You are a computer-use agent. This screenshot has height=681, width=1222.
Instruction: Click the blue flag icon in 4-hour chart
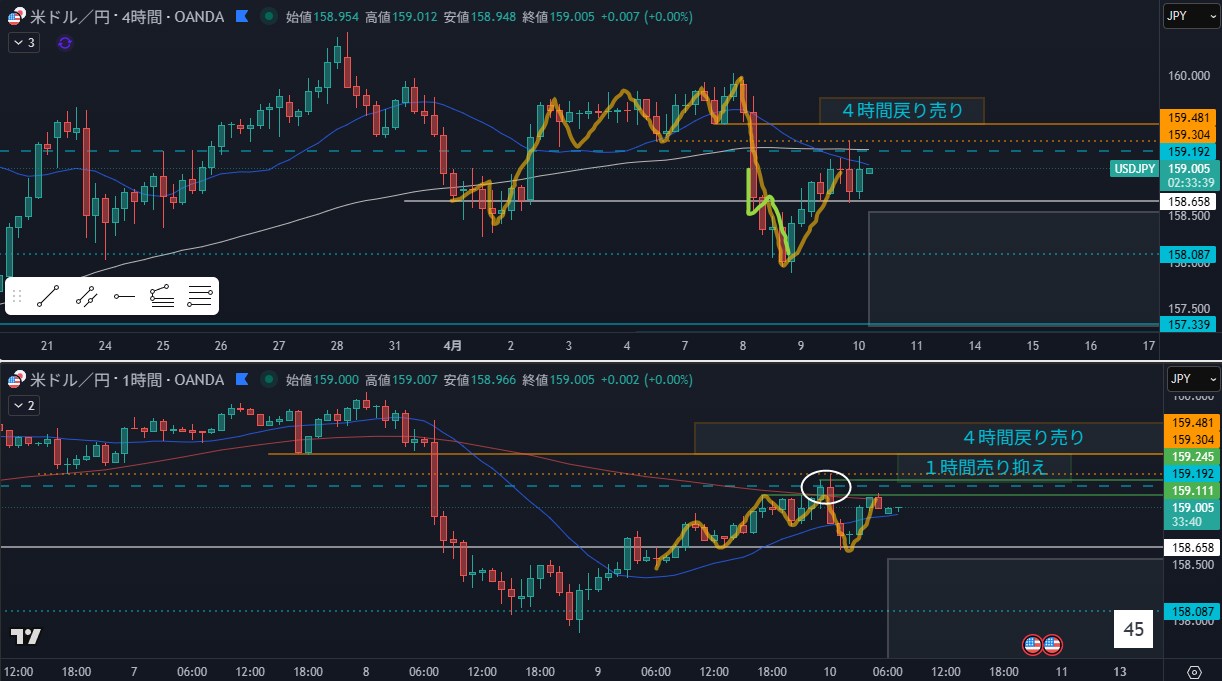(x=240, y=16)
